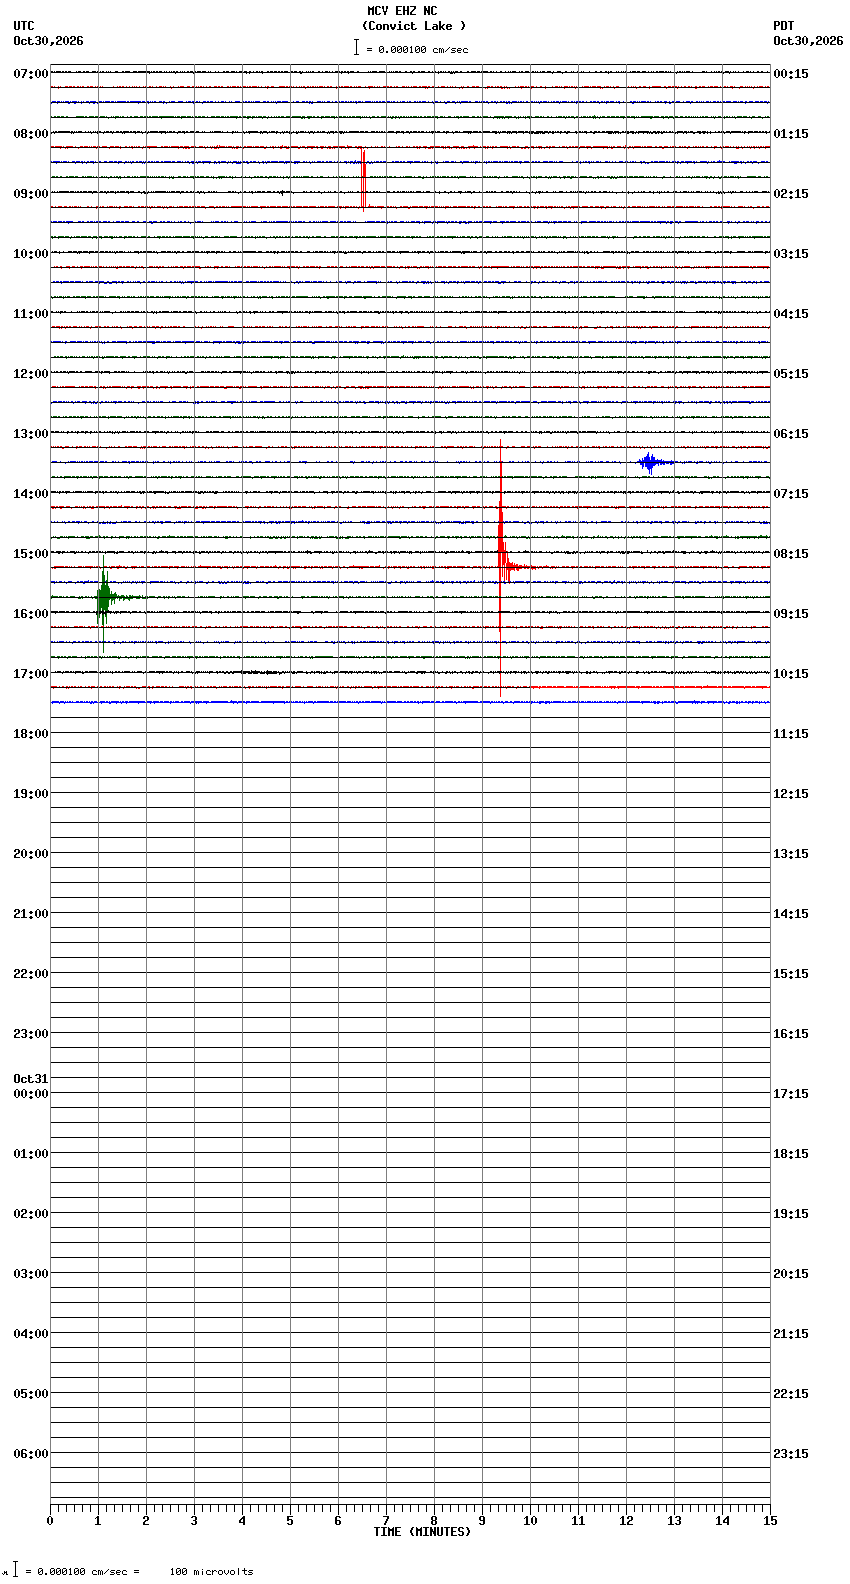Click the '02:15' PDT time label
Image resolution: width=850 pixels, height=1584 pixels.
(791, 194)
